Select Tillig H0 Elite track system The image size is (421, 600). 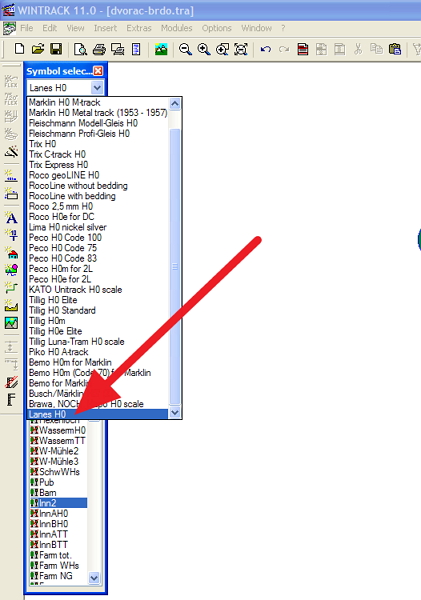pyautogui.click(x=53, y=300)
